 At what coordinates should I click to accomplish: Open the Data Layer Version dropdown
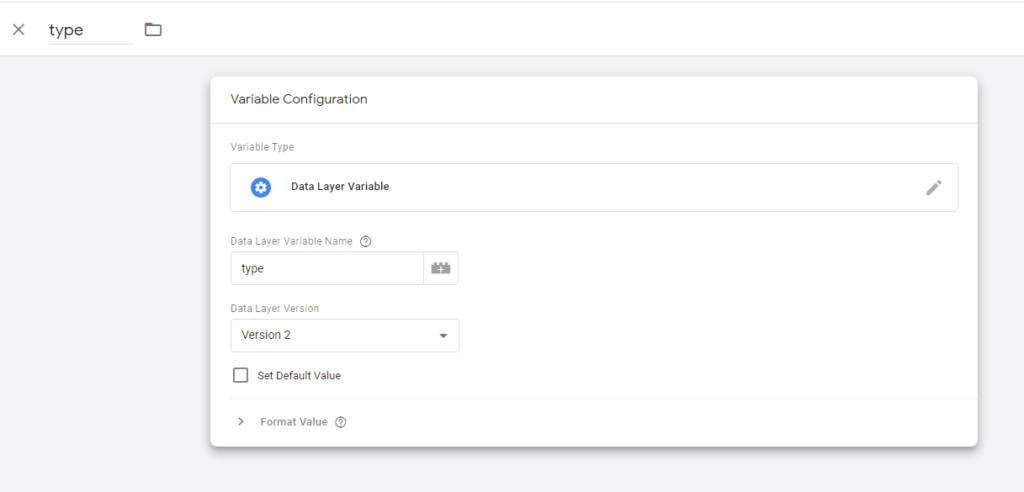click(x=344, y=335)
